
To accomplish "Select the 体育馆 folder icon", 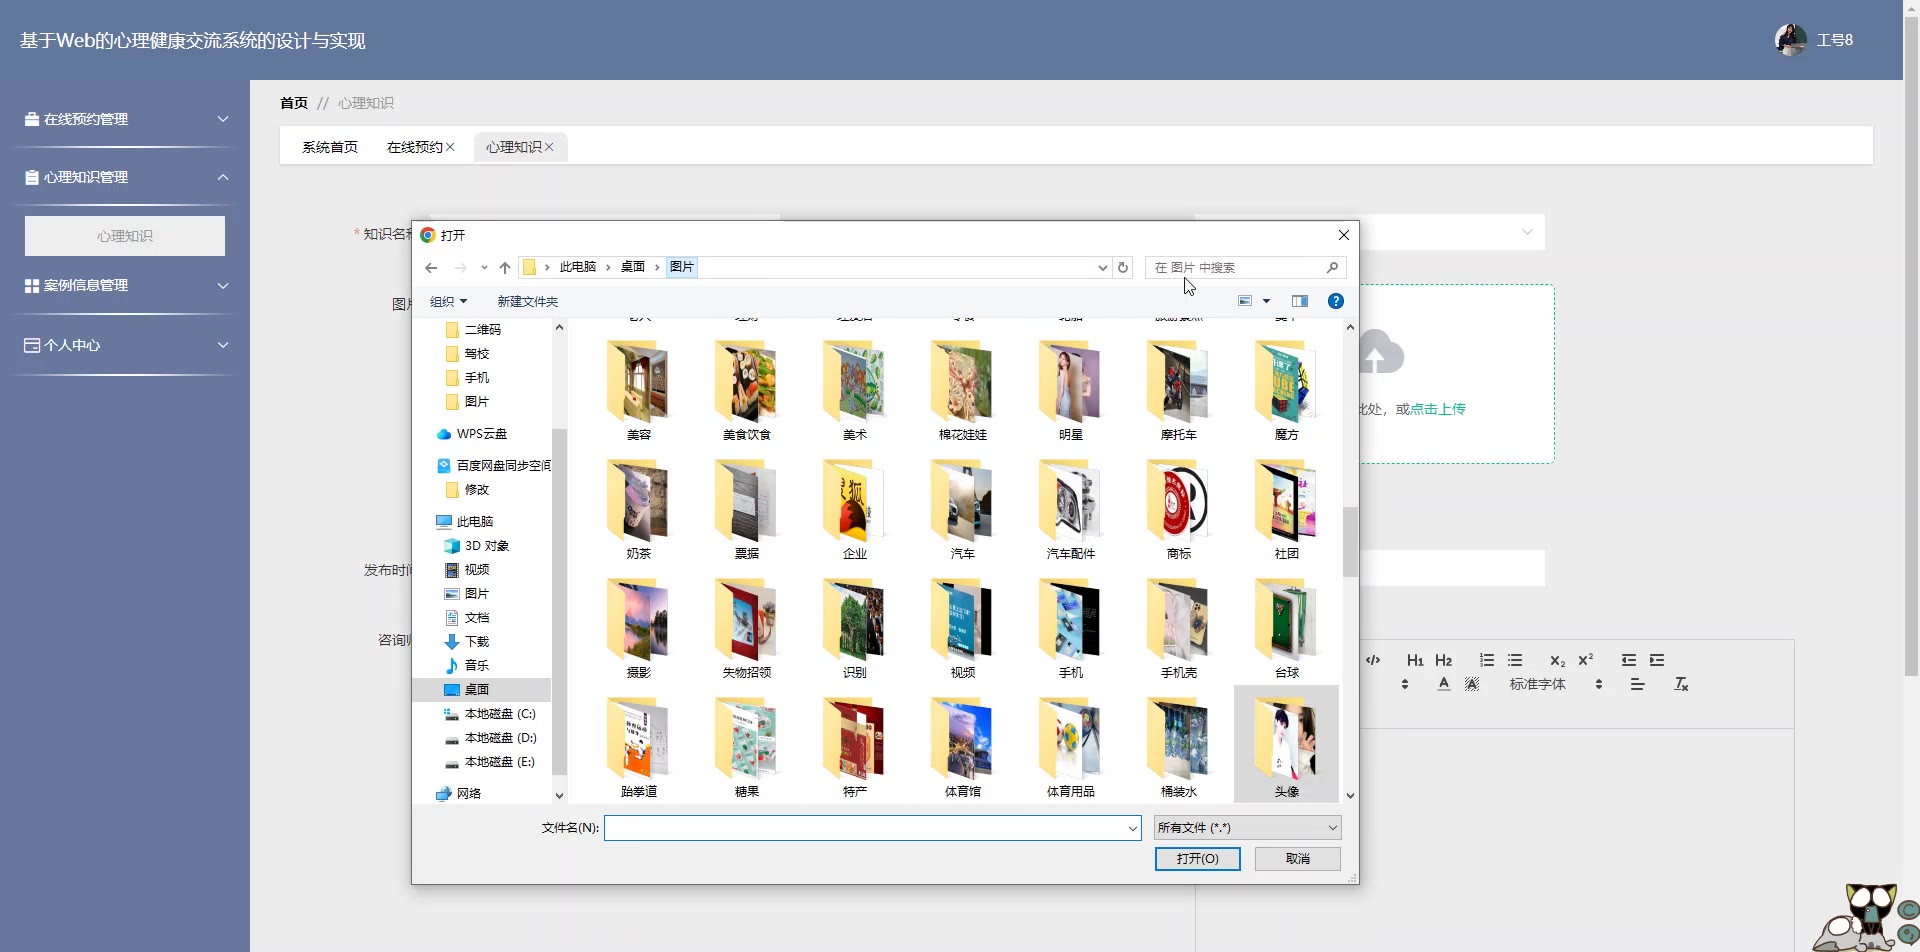I will coord(962,739).
